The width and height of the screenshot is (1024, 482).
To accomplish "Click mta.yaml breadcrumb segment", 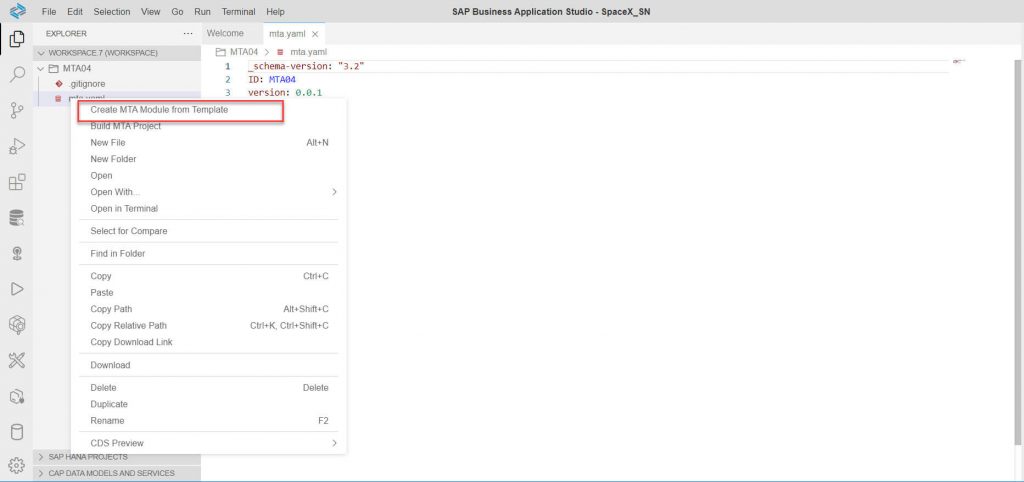I will pos(308,52).
